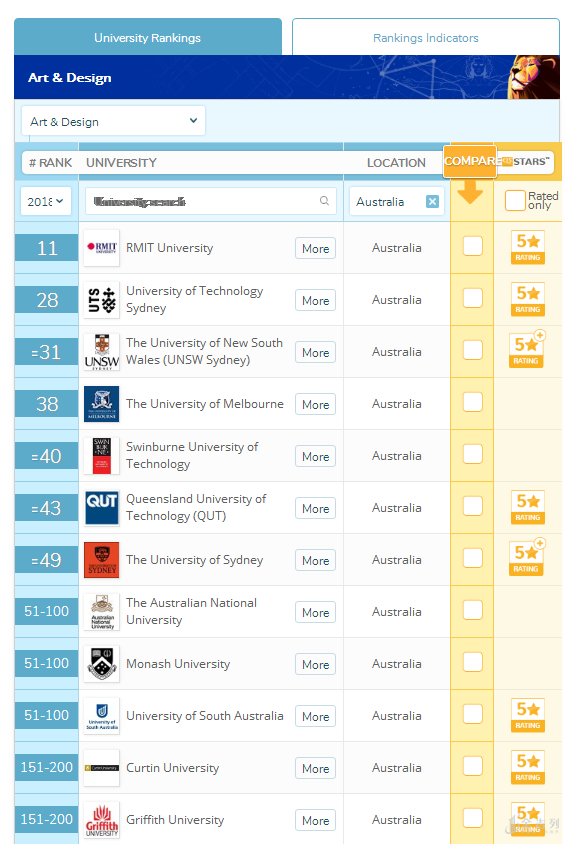Click the RMIT University logo
The width and height of the screenshot is (569, 844).
click(x=102, y=248)
